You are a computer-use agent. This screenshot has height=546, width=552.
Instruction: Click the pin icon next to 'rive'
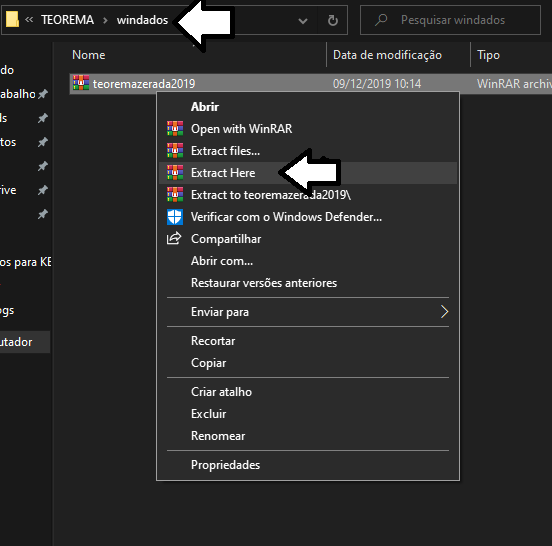point(43,190)
